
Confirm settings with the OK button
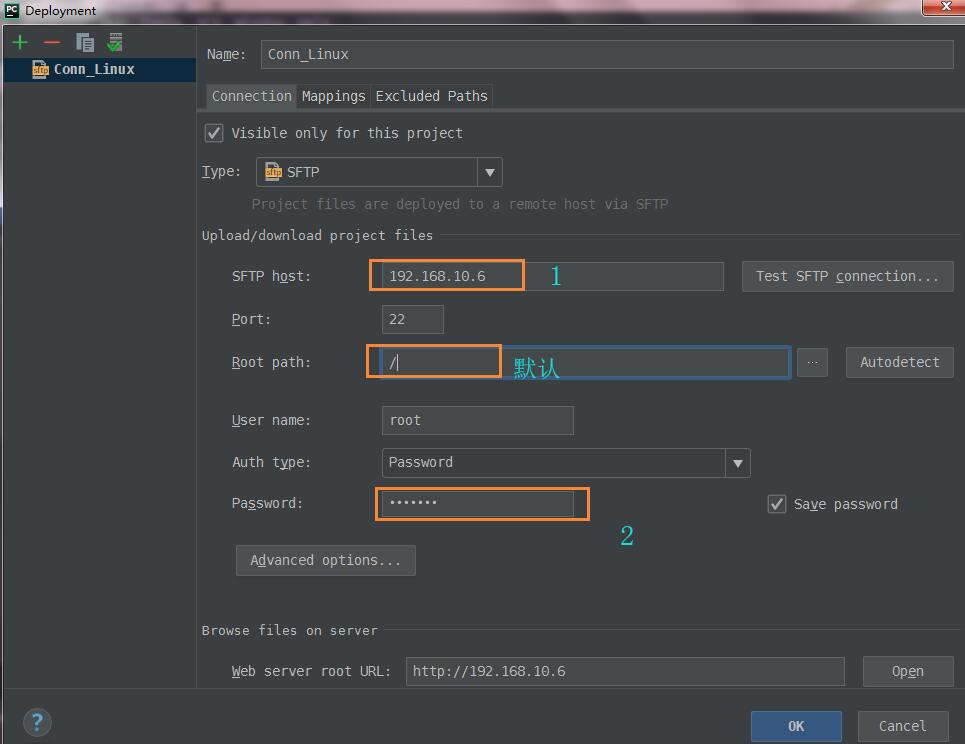pyautogui.click(x=795, y=726)
